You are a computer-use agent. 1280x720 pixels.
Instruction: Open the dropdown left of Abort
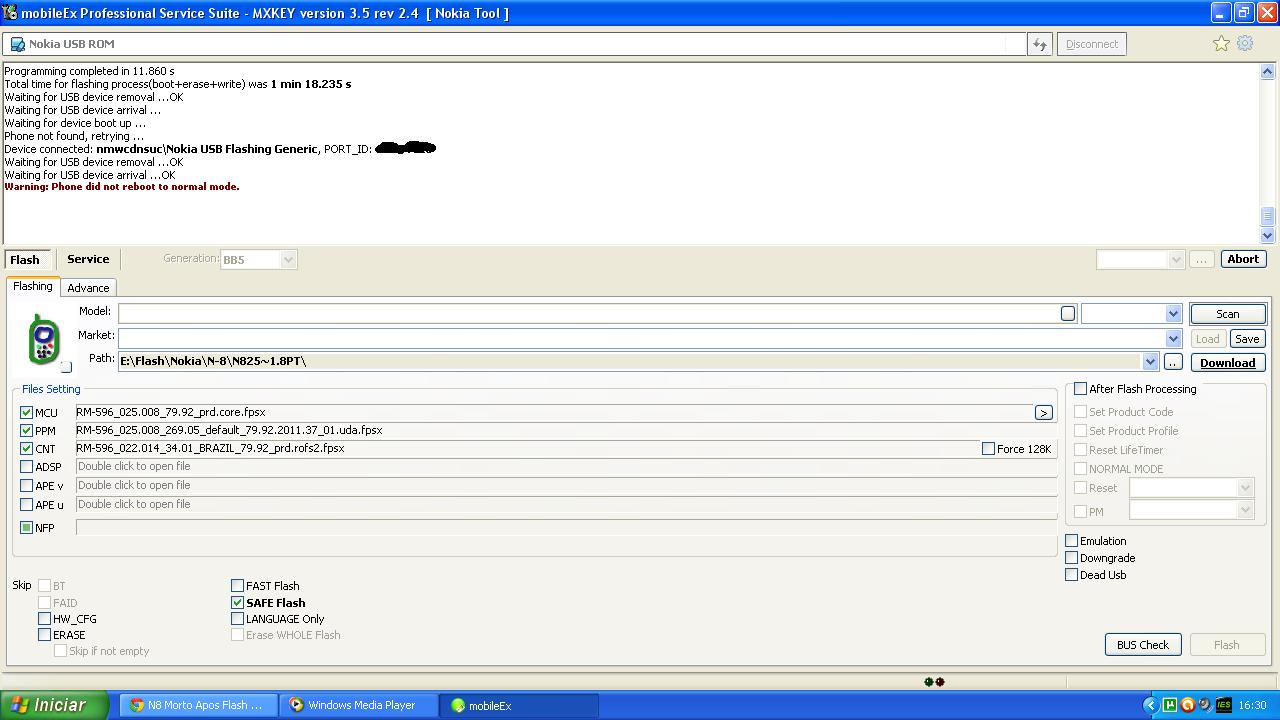tap(1175, 260)
